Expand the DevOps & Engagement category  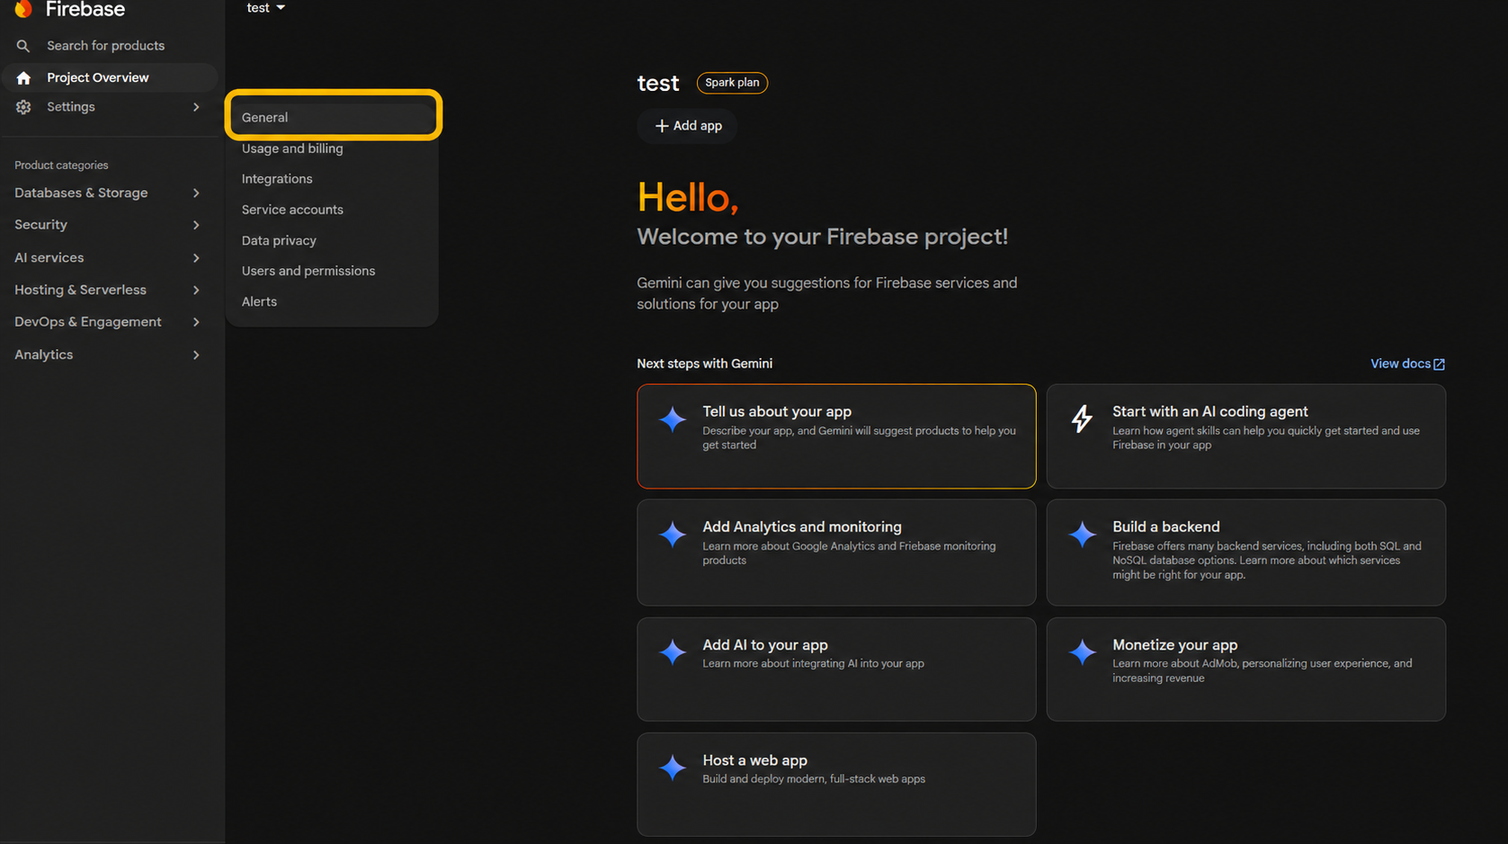pyautogui.click(x=108, y=322)
